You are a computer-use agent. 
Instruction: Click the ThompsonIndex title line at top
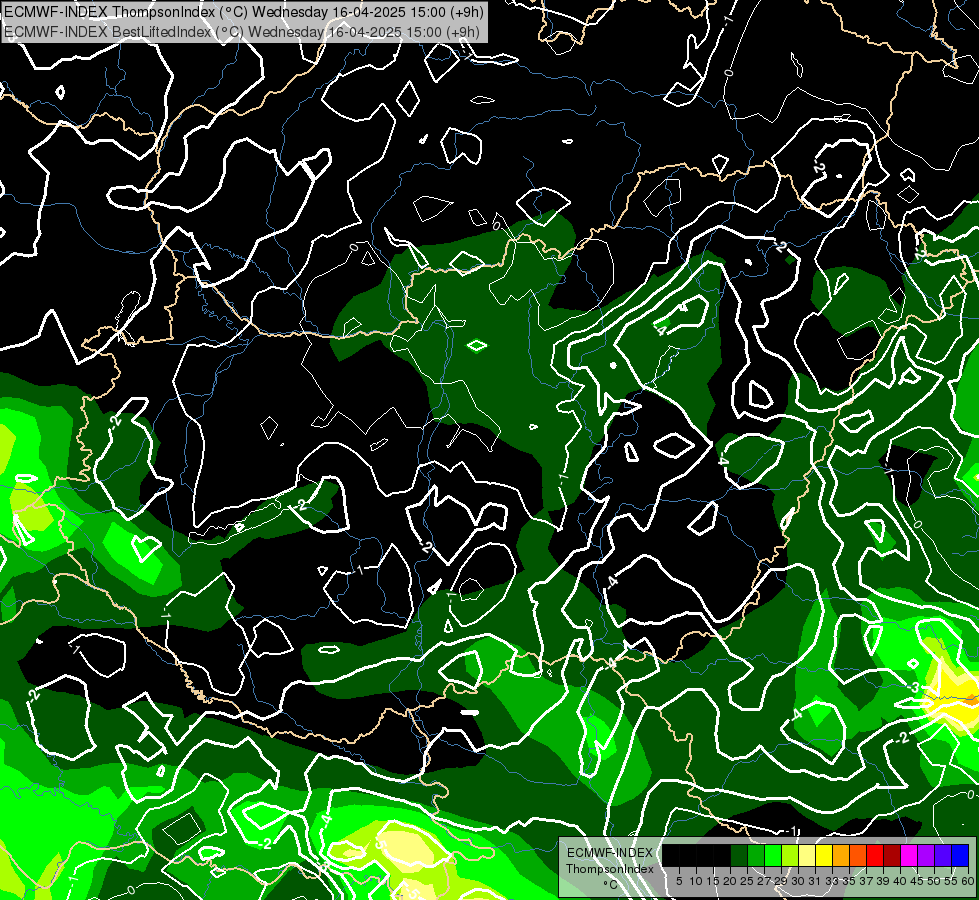(244, 12)
